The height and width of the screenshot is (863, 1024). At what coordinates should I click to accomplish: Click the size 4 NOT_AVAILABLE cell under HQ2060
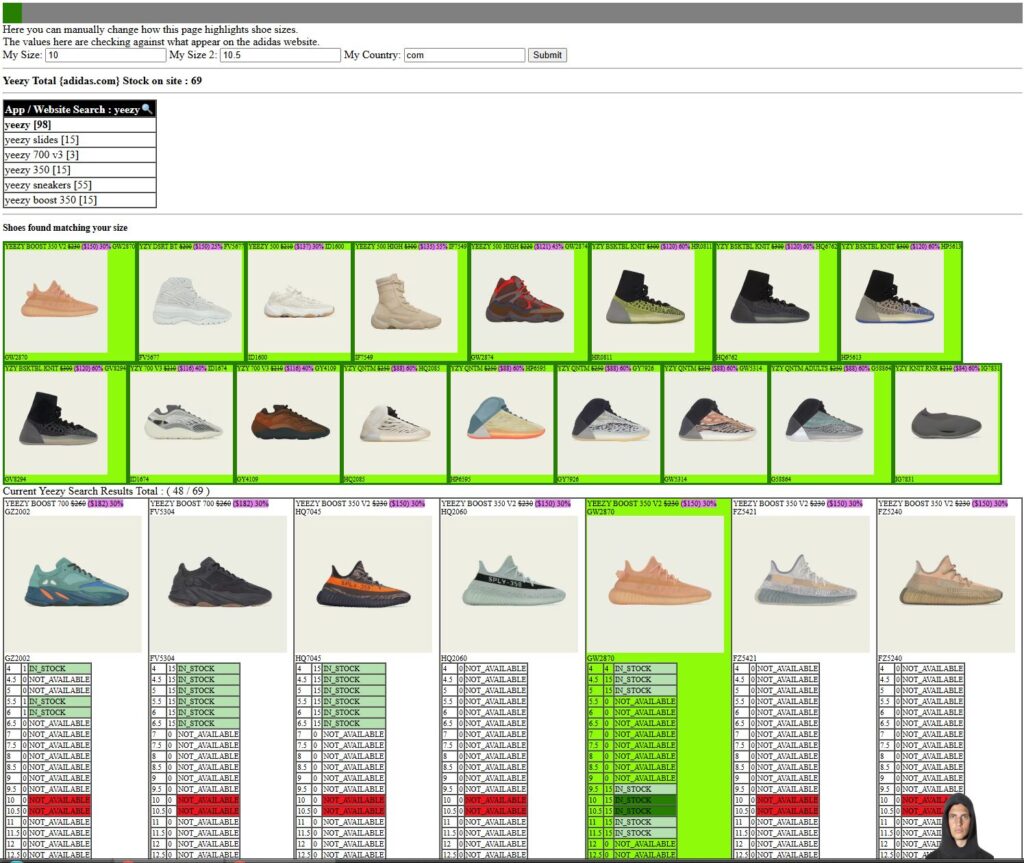(496, 668)
